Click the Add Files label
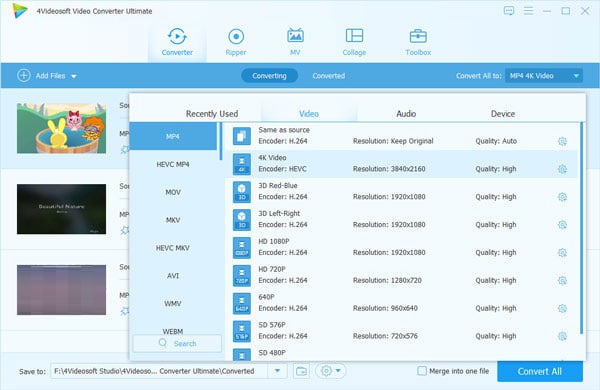Viewport: 600px width, 390px height. pyautogui.click(x=51, y=76)
